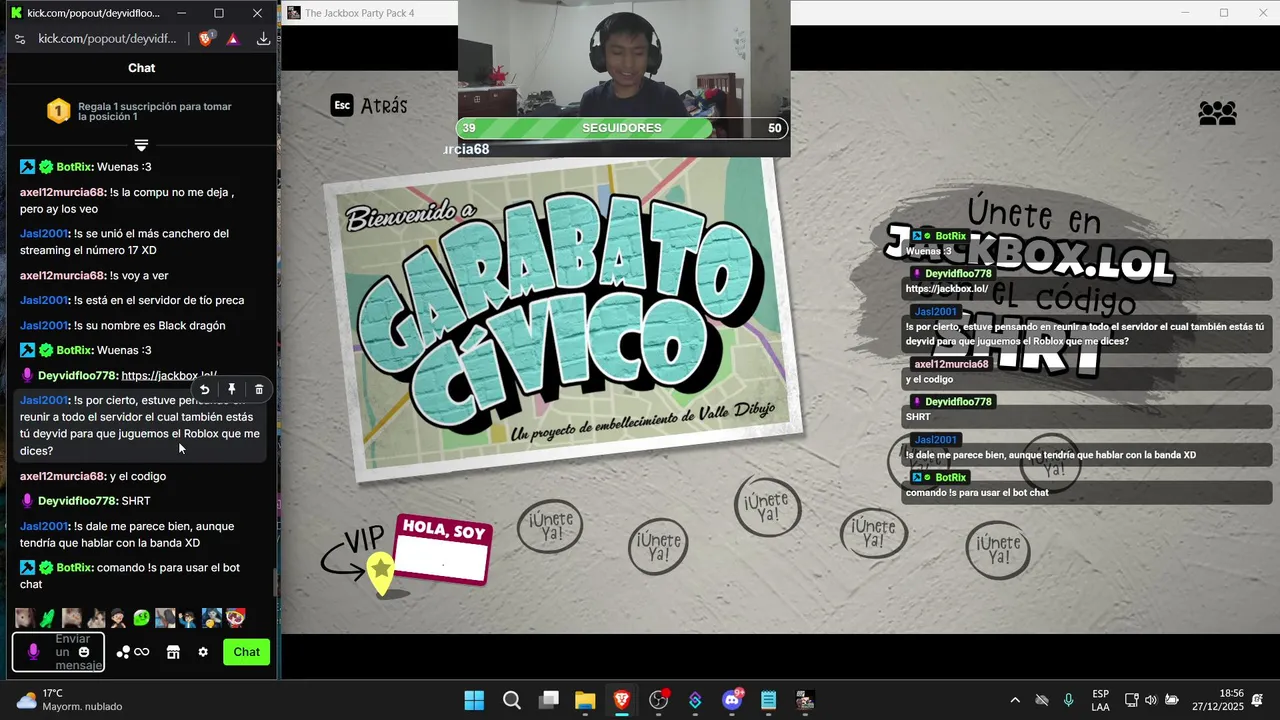This screenshot has width=1280, height=720.
Task: Reply to Jasl2001's hovered message
Action: (x=204, y=390)
